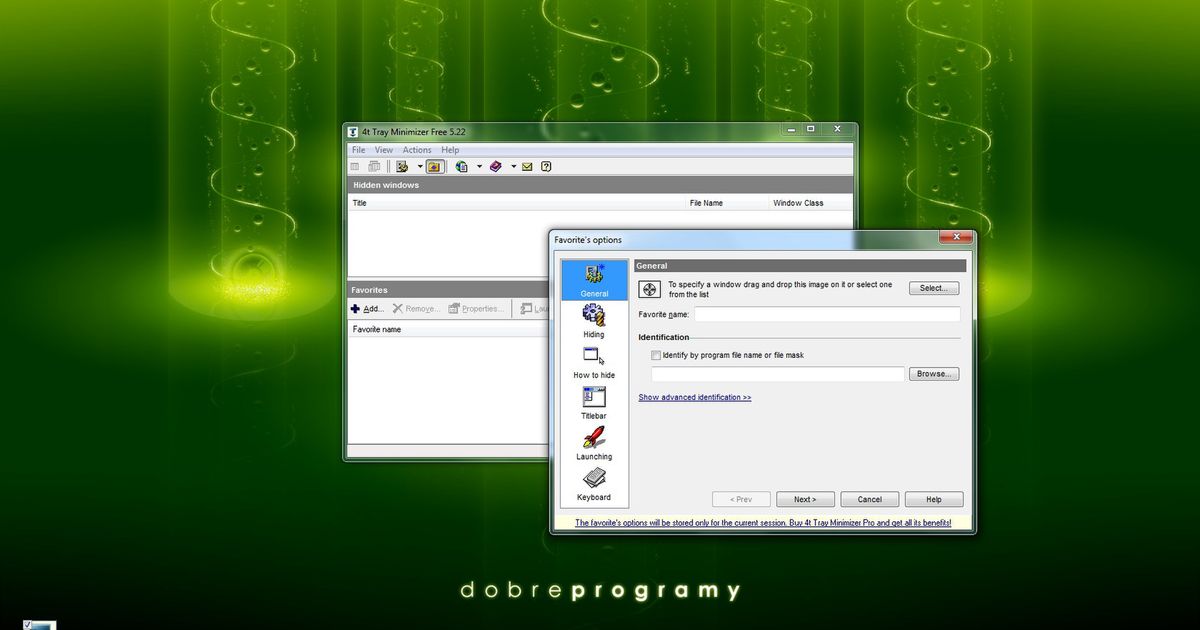Open the Hiding options page
This screenshot has height=630, width=1200.
pyautogui.click(x=594, y=320)
